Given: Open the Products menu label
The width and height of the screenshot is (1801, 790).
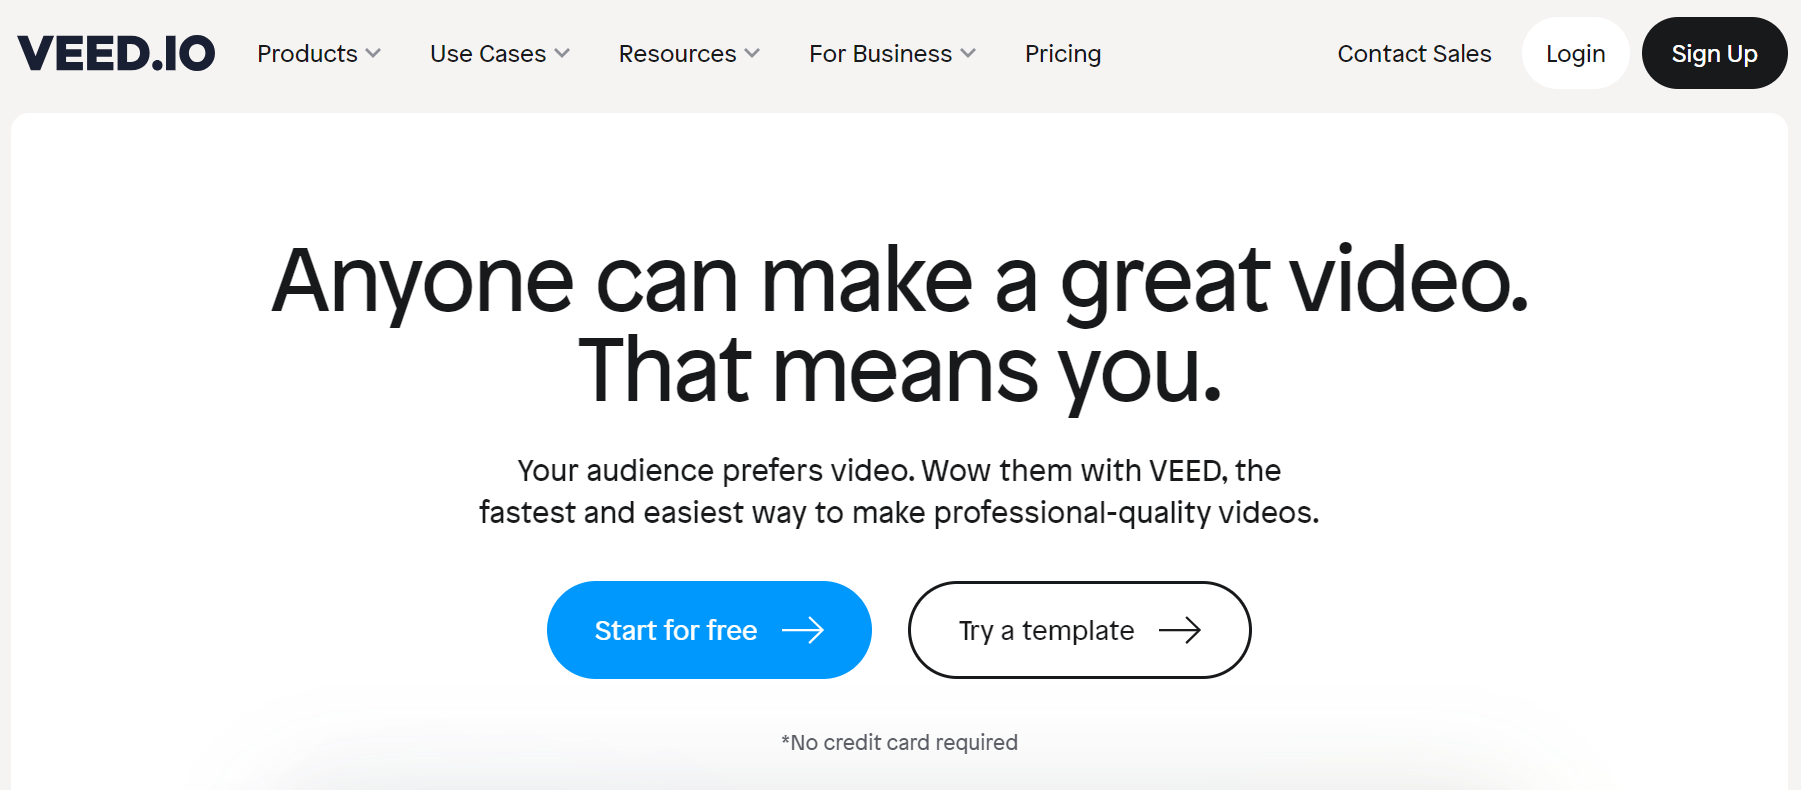Looking at the screenshot, I should [307, 53].
